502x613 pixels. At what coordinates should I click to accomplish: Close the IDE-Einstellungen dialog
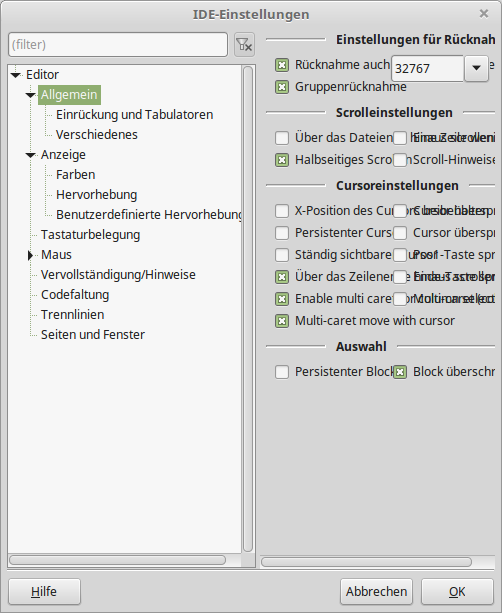pos(484,14)
